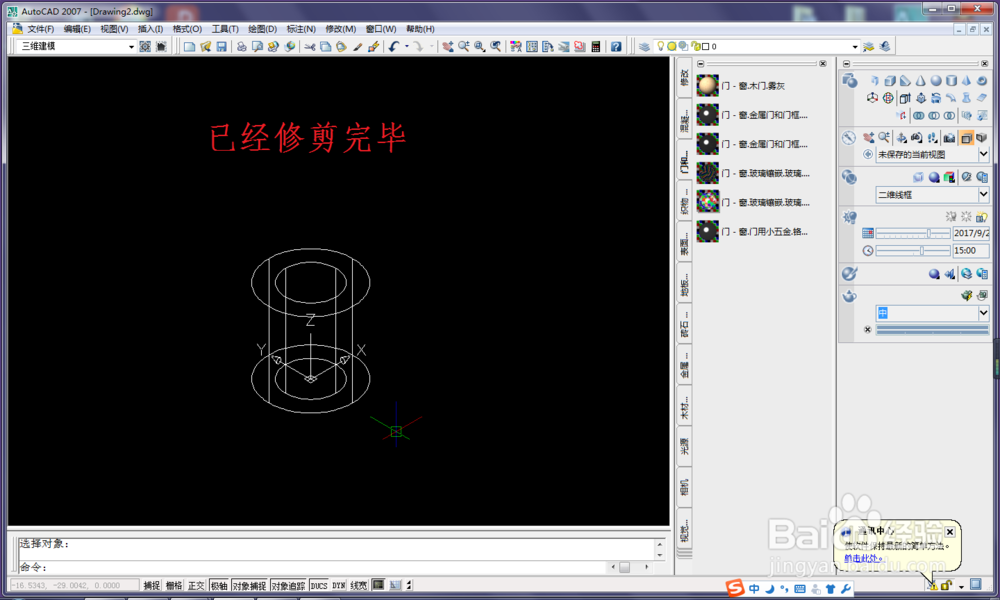Viewport: 1000px width, 600px height.
Task: Click the command line input field
Action: (x=312, y=567)
